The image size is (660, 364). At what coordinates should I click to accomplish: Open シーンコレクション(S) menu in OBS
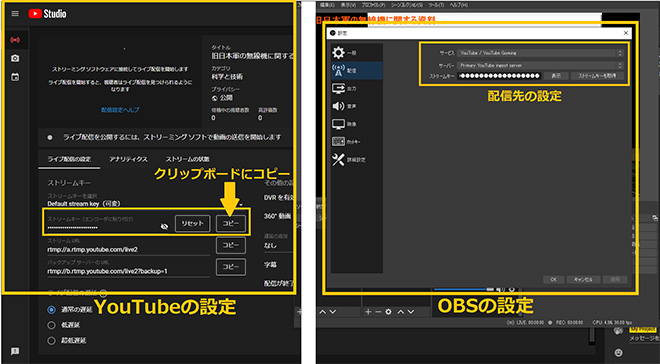(407, 5)
